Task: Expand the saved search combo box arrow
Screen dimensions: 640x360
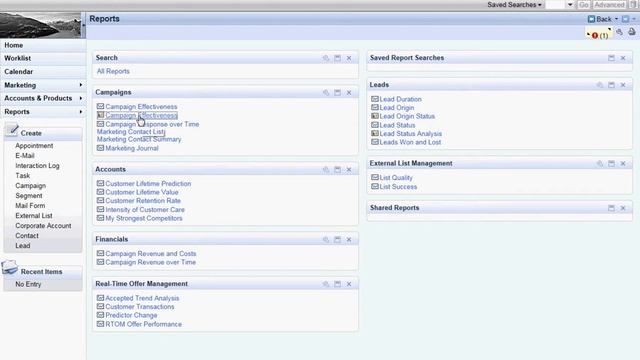Action: [x=570, y=5]
